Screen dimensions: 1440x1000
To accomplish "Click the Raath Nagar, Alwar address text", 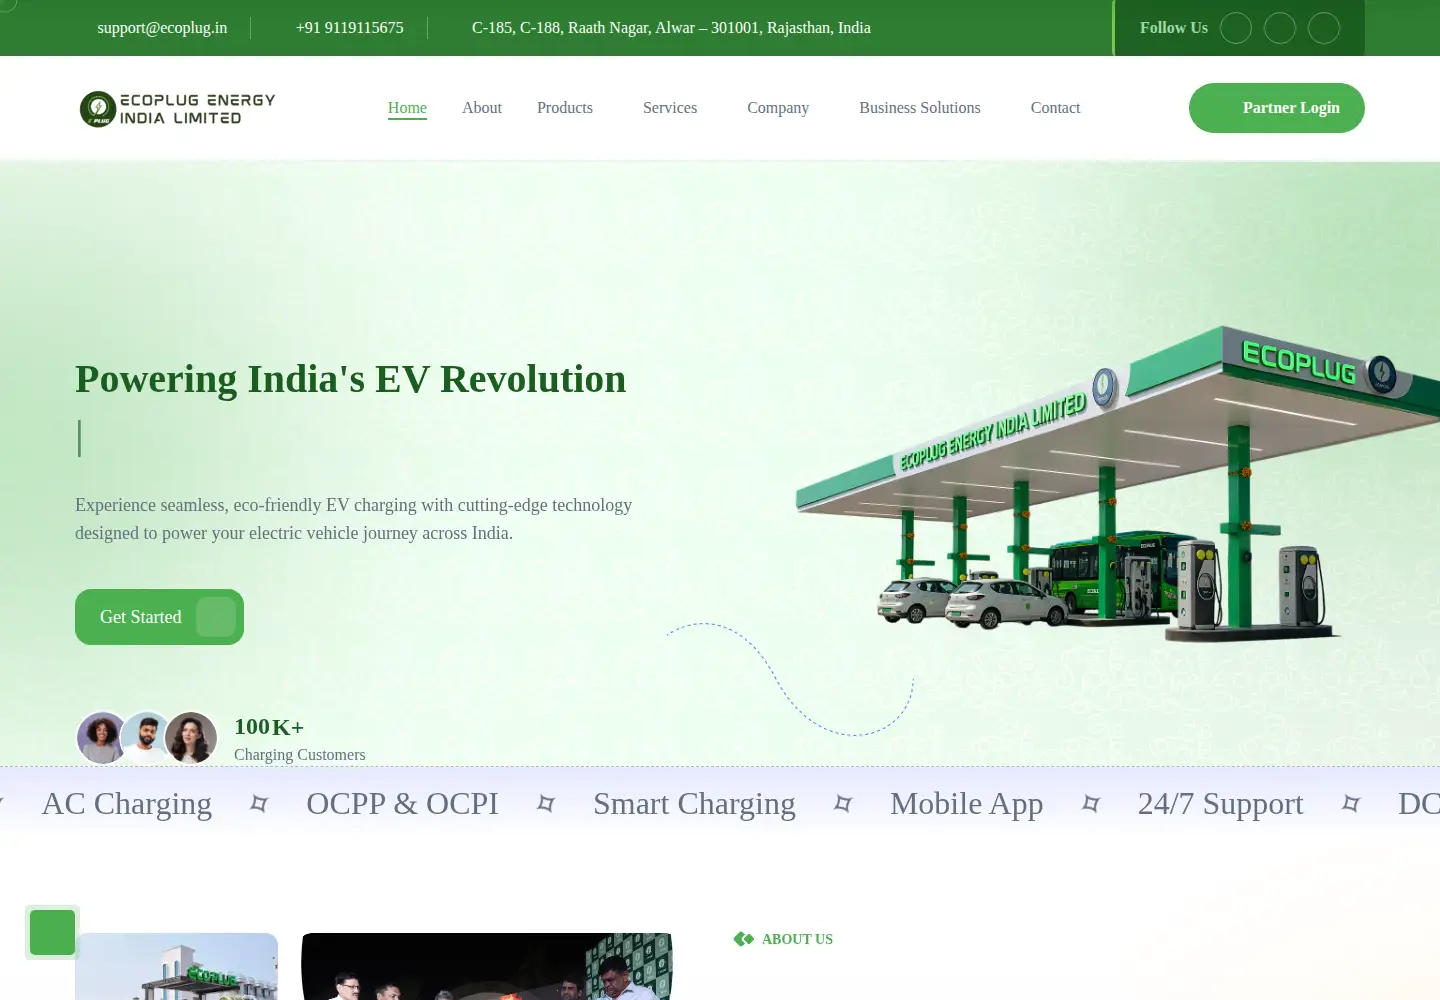I will coord(671,28).
